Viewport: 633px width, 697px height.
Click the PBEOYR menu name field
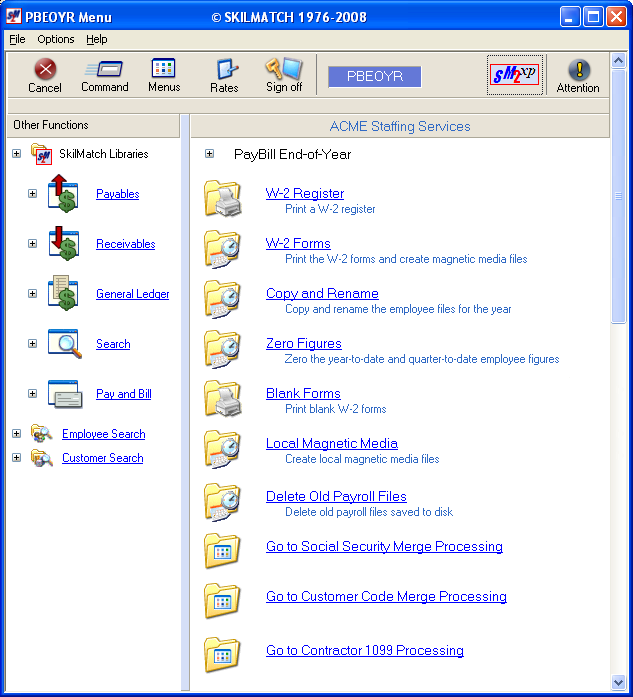[375, 76]
